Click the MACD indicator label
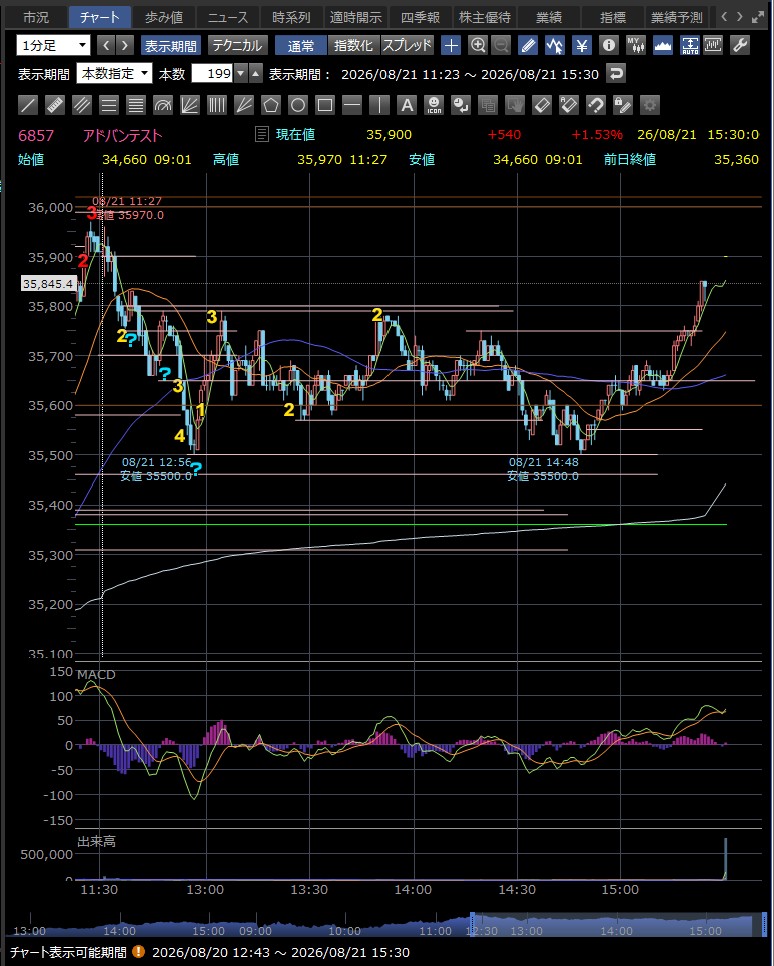Screen dimensions: 774x966 (96, 675)
